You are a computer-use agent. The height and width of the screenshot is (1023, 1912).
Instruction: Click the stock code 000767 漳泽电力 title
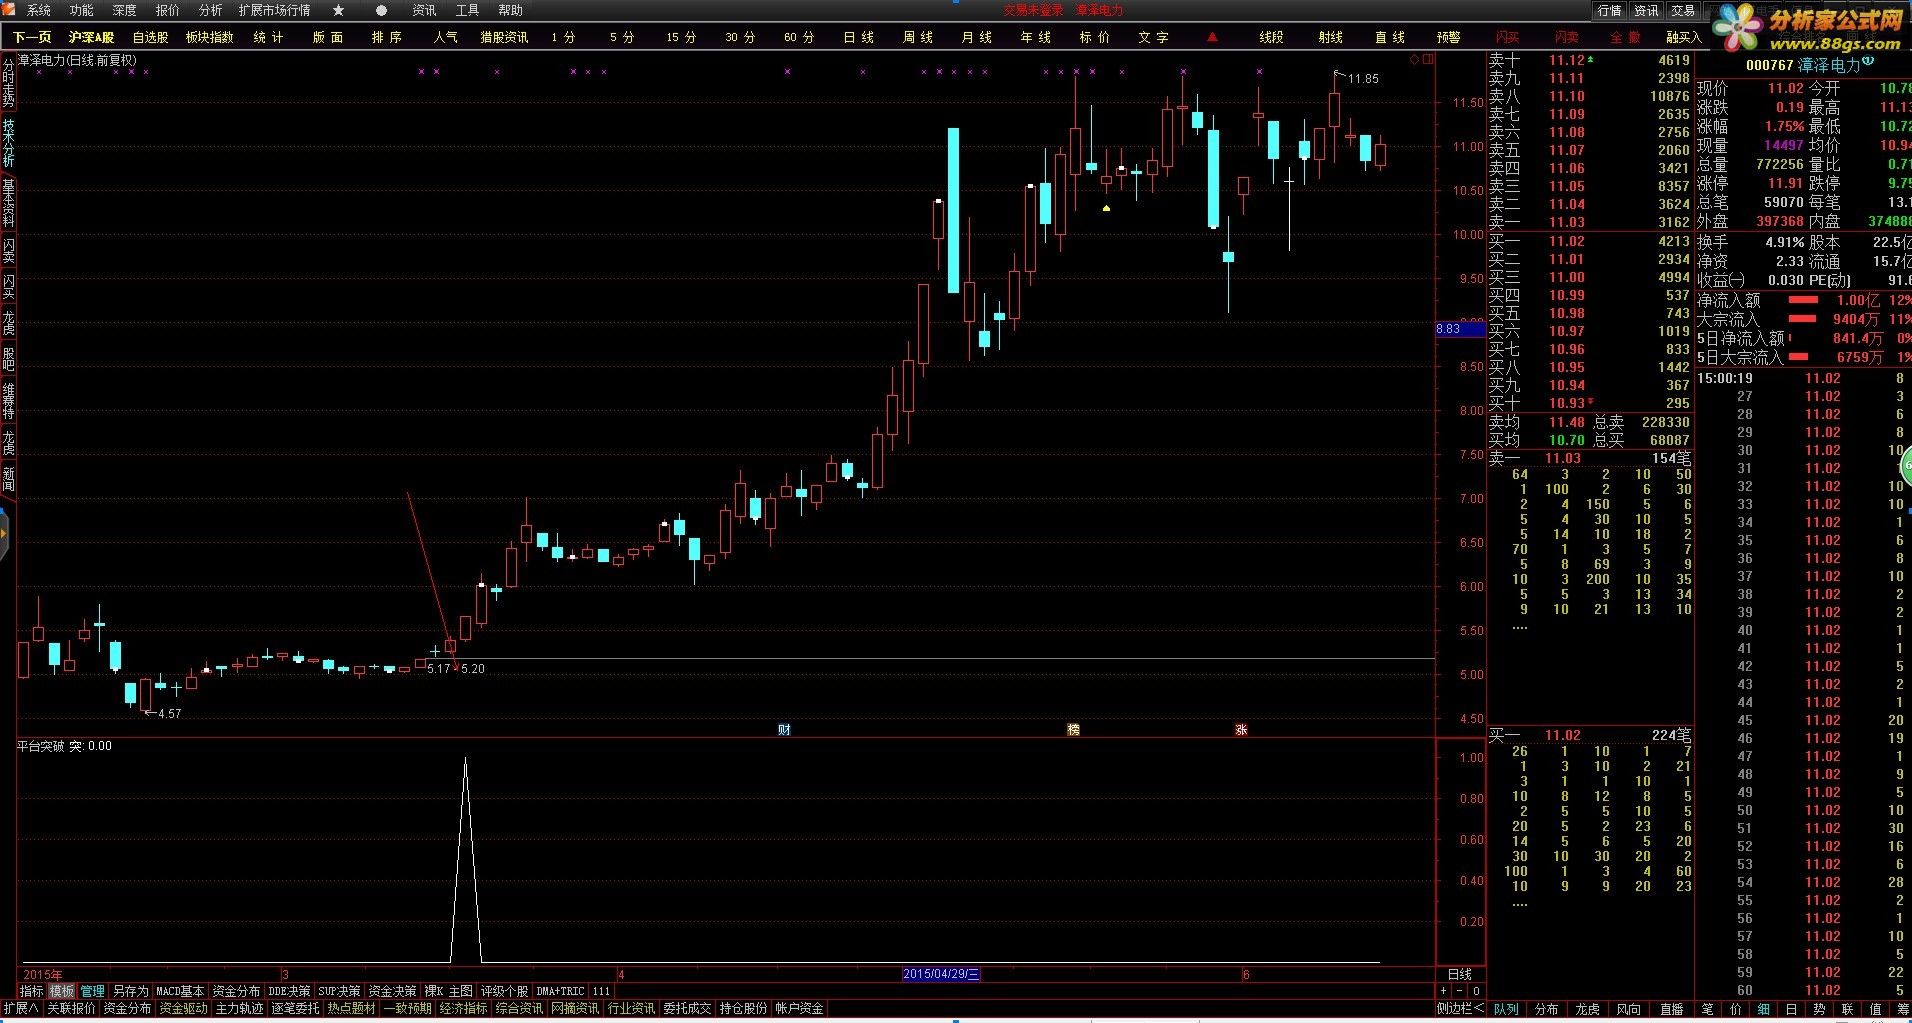(x=1803, y=65)
